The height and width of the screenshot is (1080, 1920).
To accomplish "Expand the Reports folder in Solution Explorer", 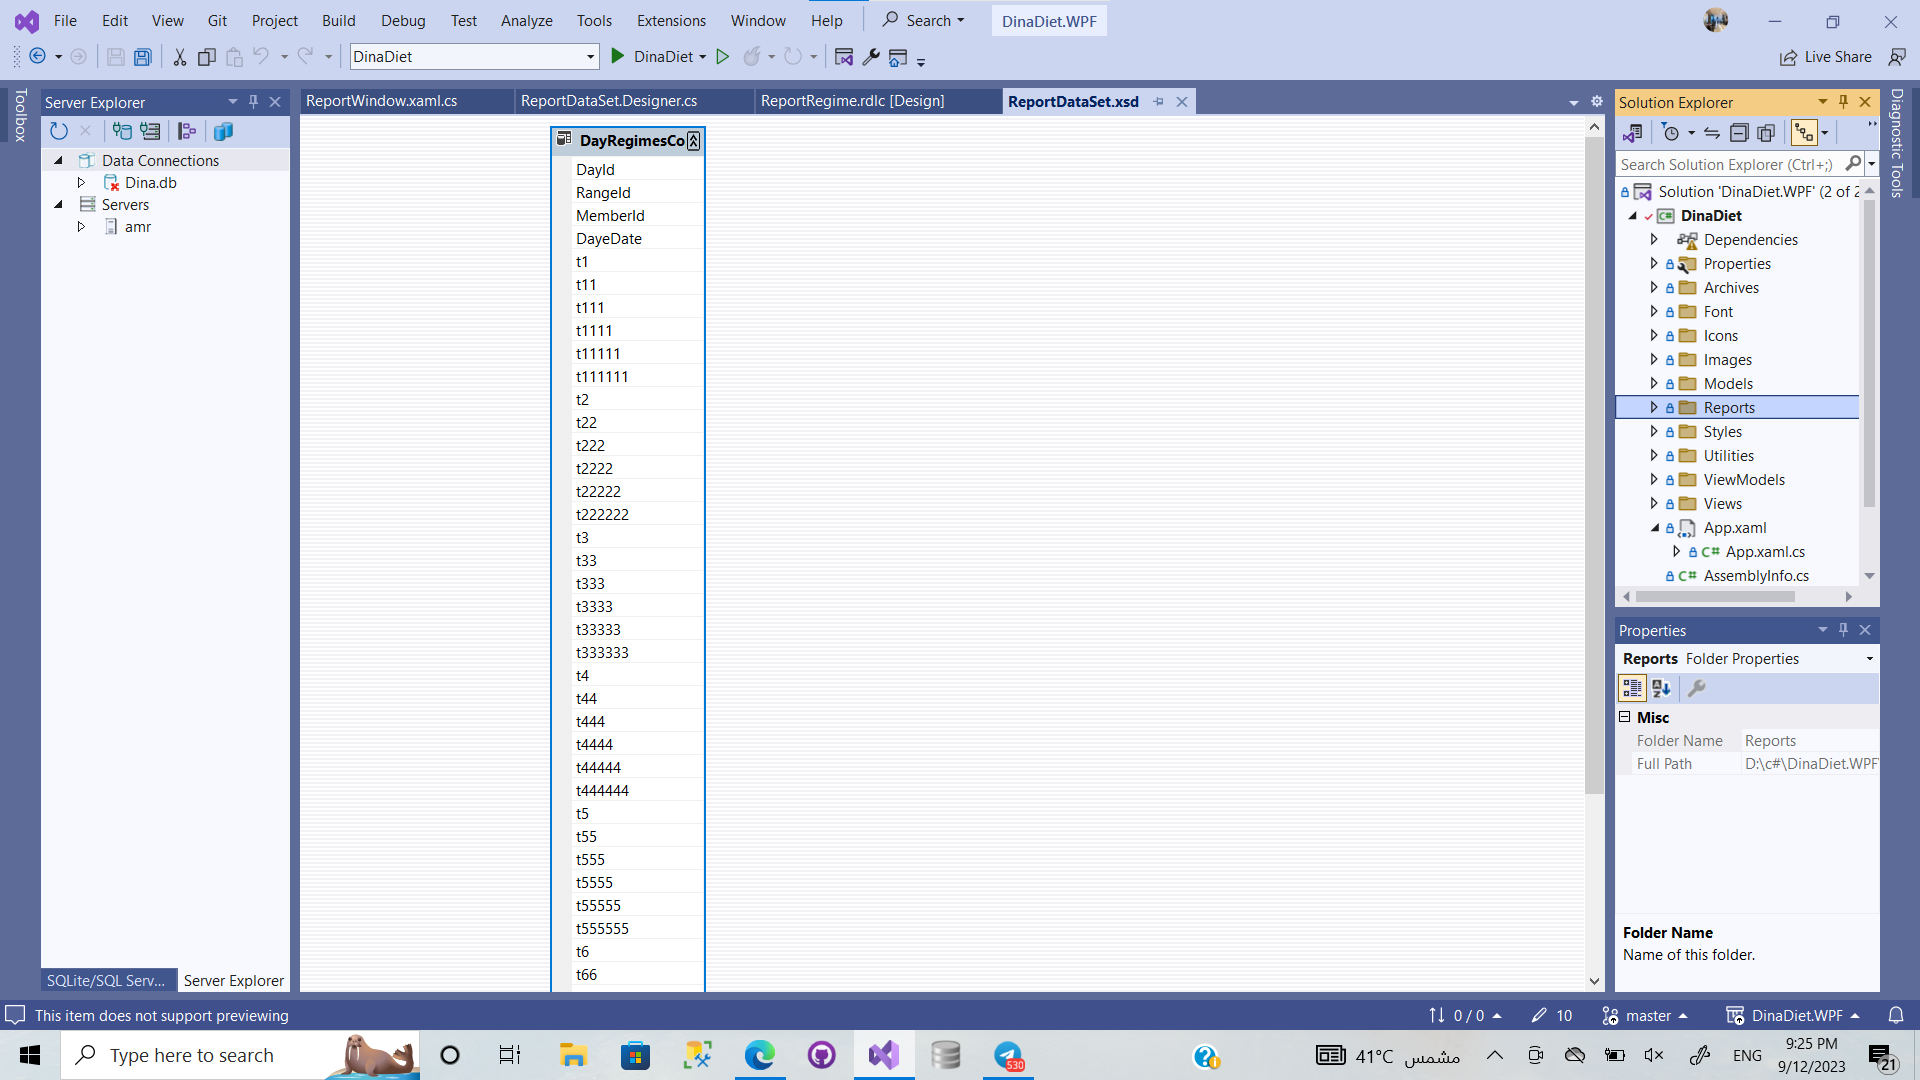I will 1654,408.
